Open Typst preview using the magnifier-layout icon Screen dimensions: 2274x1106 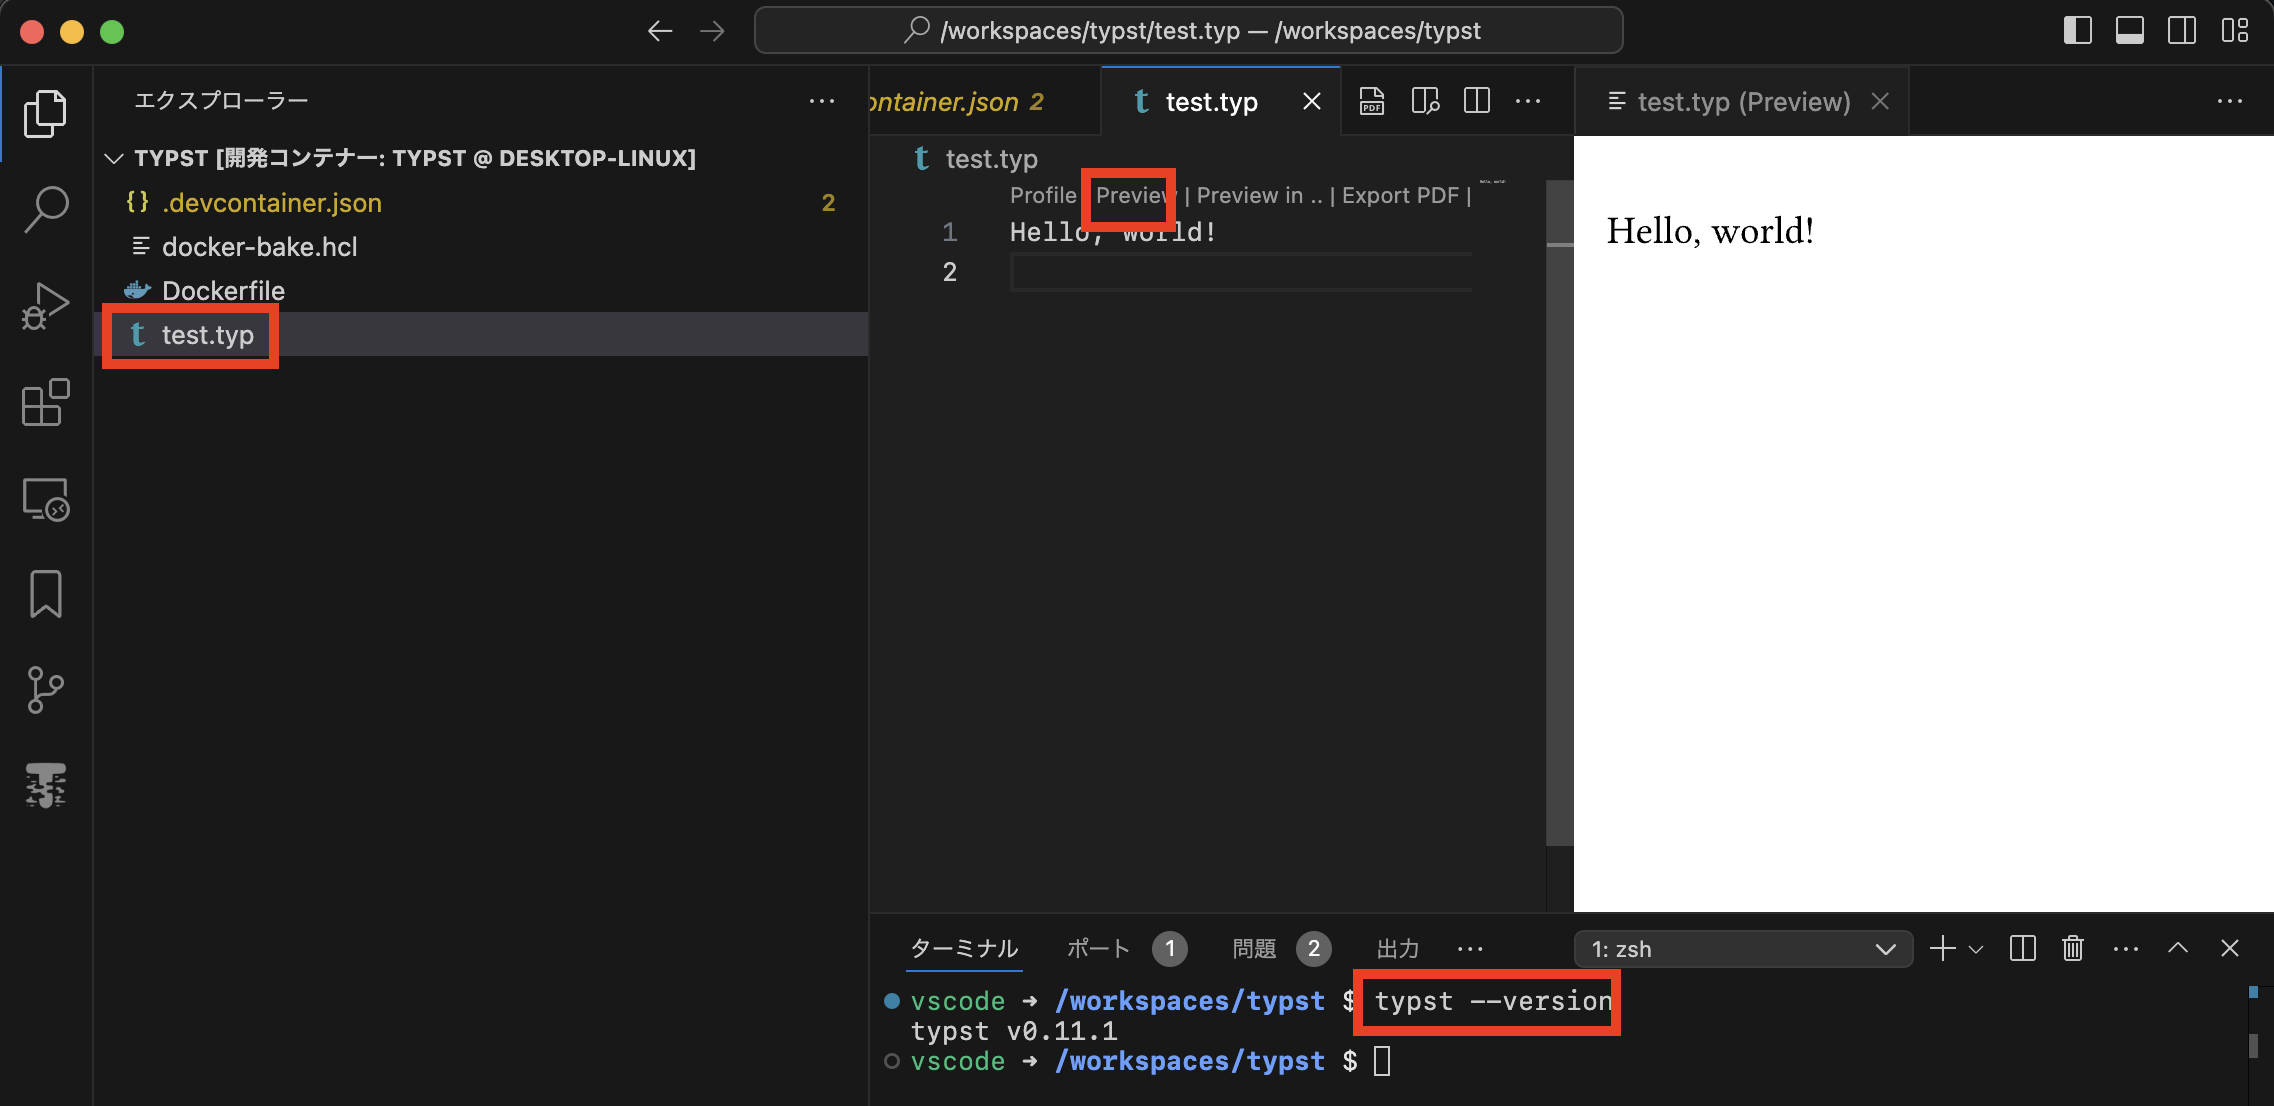(x=1424, y=100)
